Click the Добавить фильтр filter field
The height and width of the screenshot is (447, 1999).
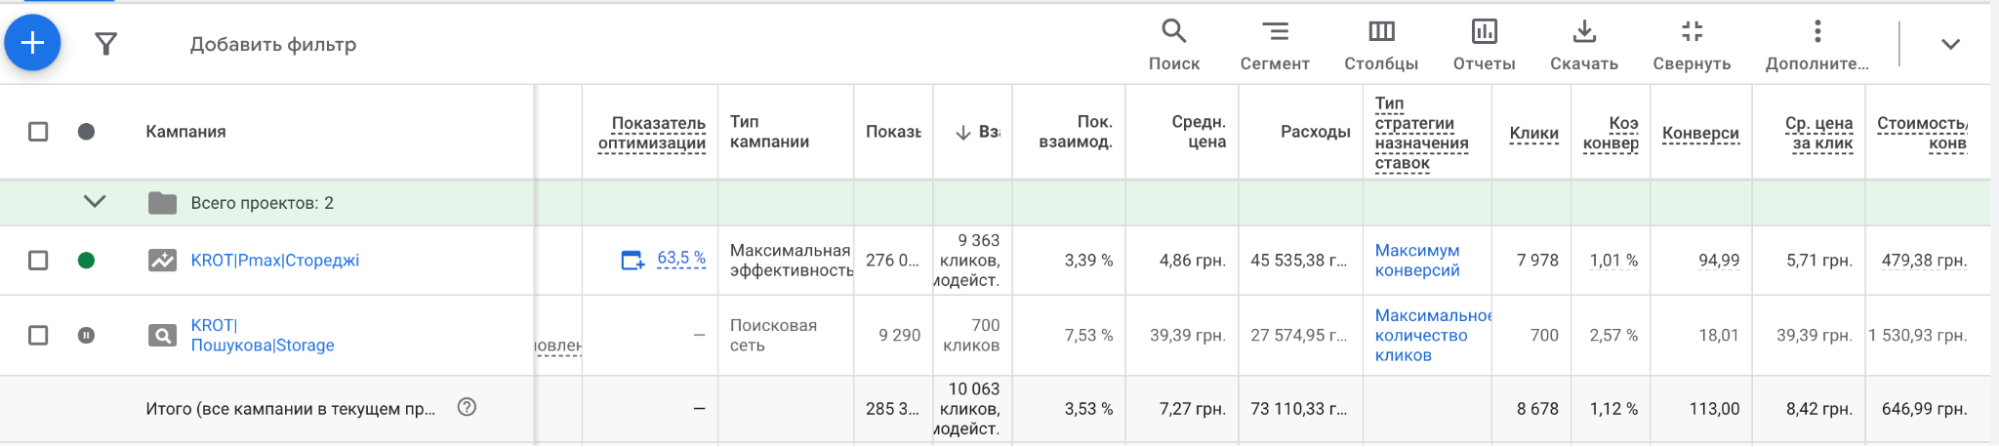(x=273, y=44)
